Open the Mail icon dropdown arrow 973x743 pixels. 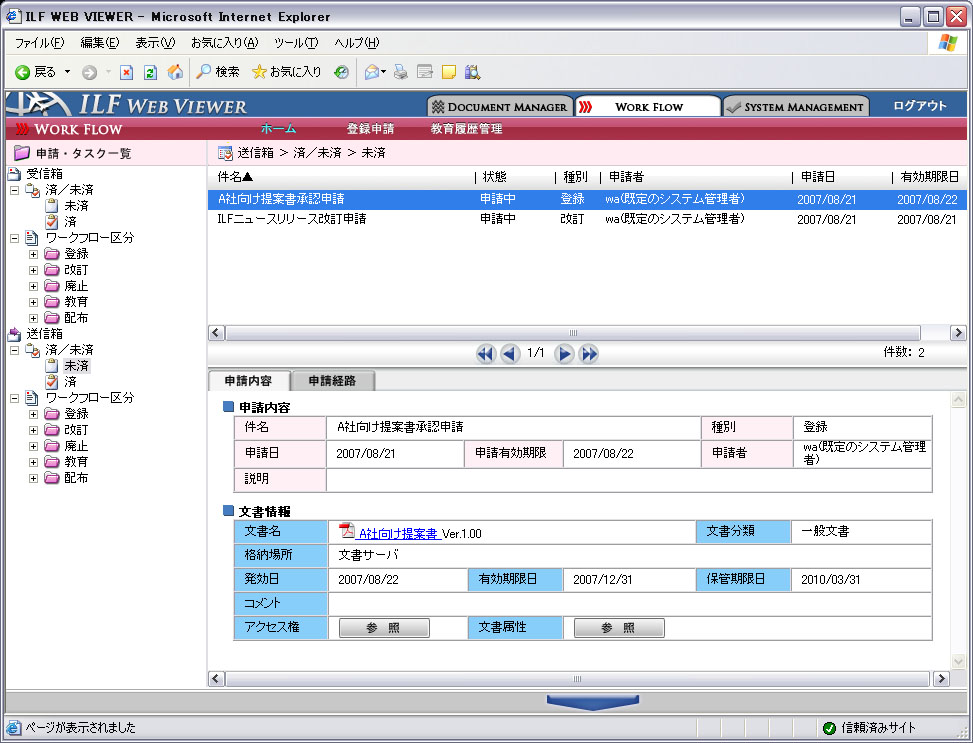click(x=383, y=73)
